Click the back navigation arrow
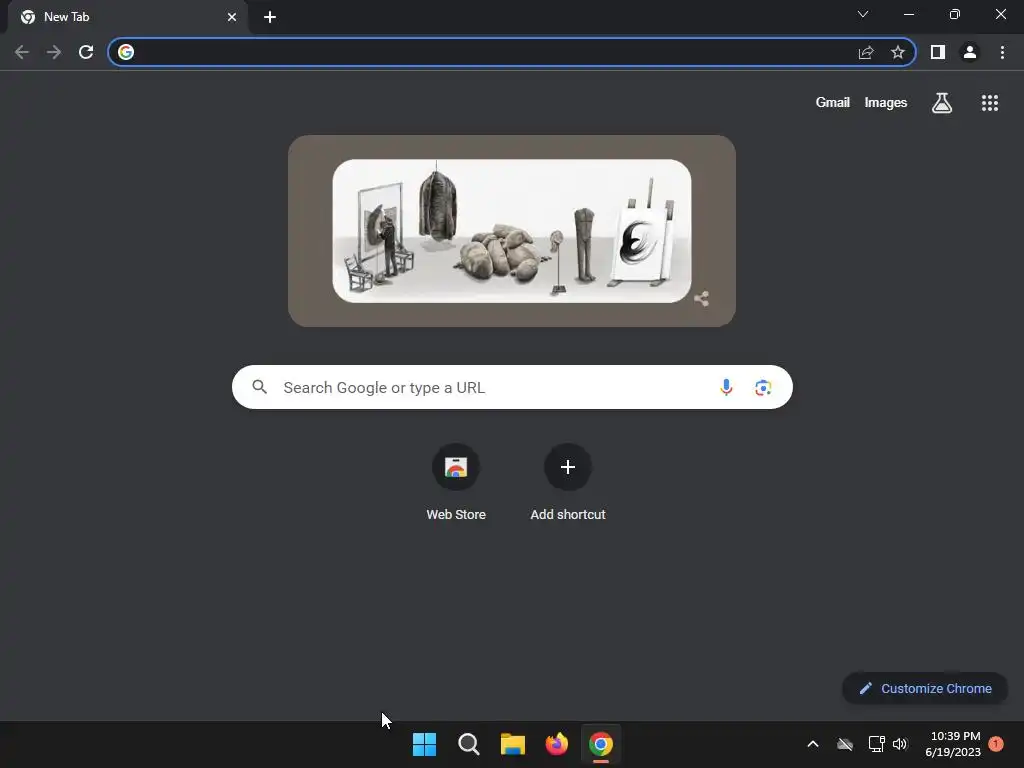The image size is (1024, 768). (22, 52)
